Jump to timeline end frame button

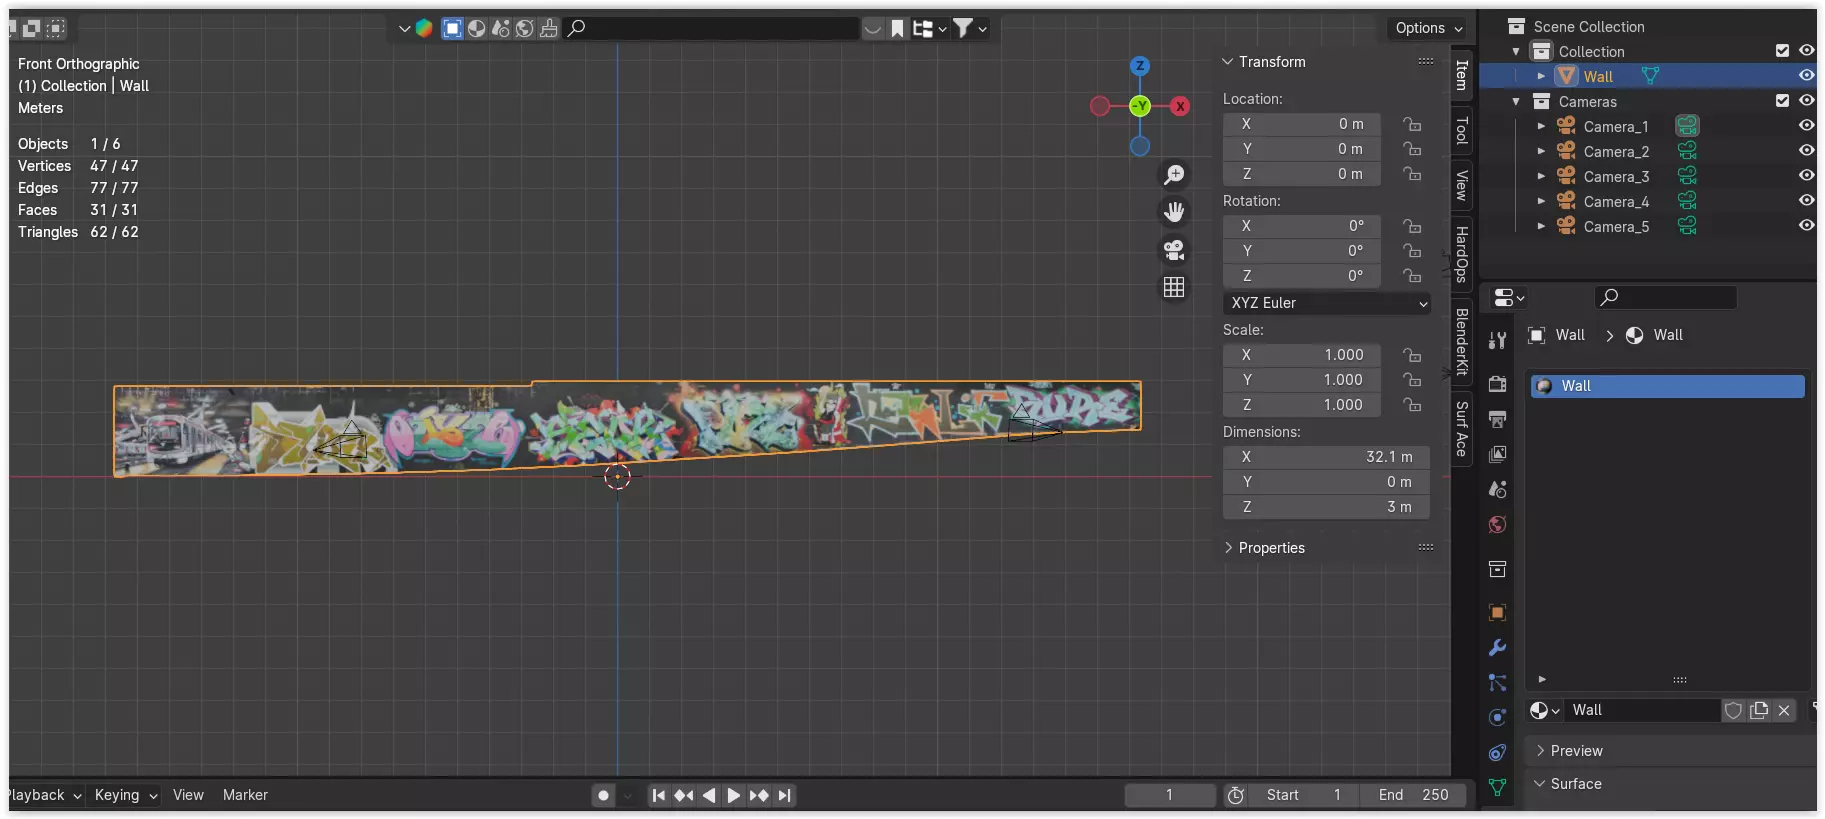click(x=785, y=796)
